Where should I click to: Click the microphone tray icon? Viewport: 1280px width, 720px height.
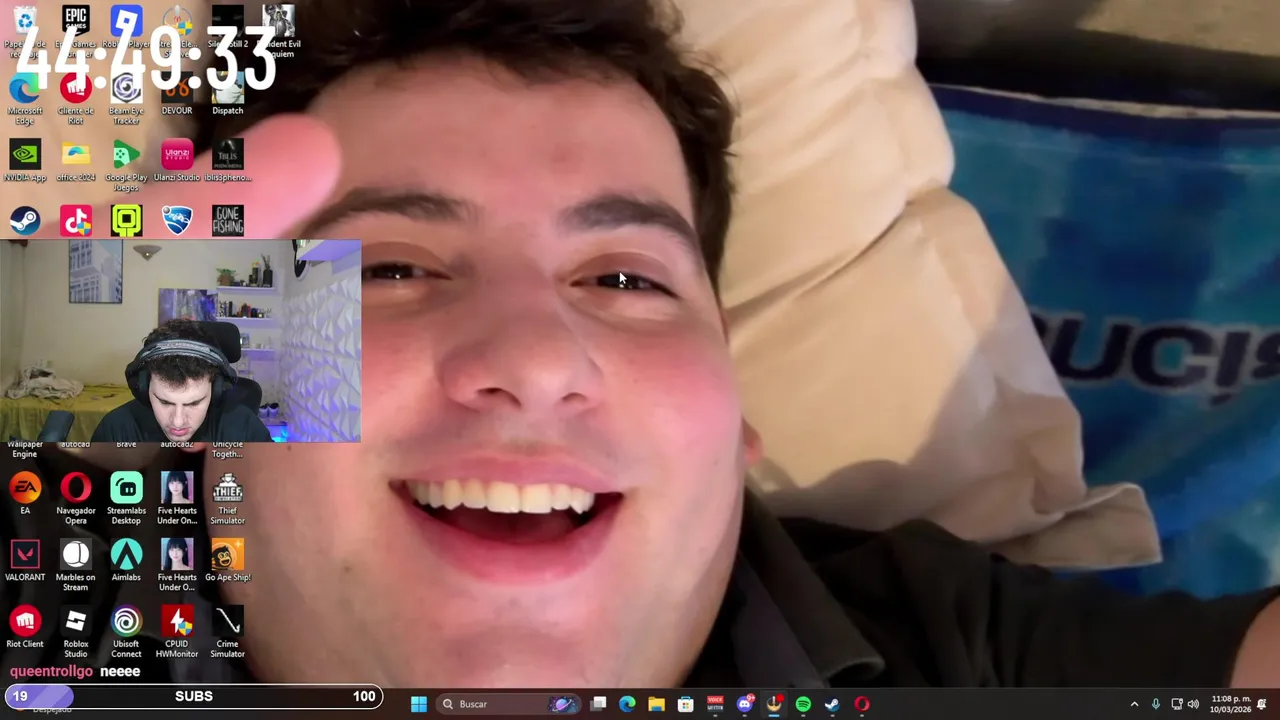coord(1156,704)
